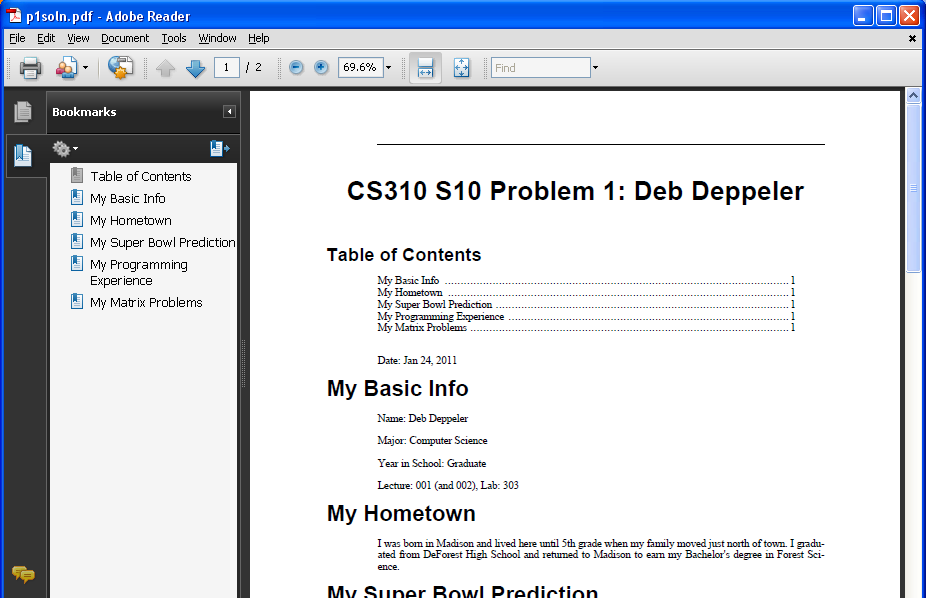Select the My Matrix Problems bookmark
This screenshot has height=598, width=926.
[x=145, y=302]
